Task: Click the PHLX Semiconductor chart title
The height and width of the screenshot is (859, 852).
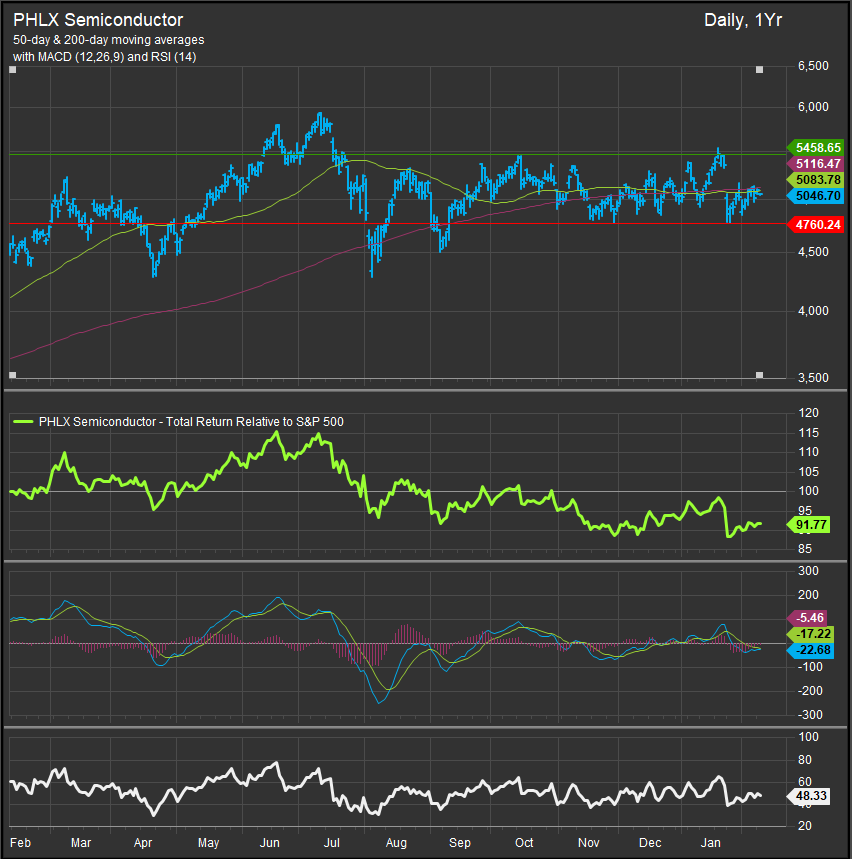Action: (98, 20)
